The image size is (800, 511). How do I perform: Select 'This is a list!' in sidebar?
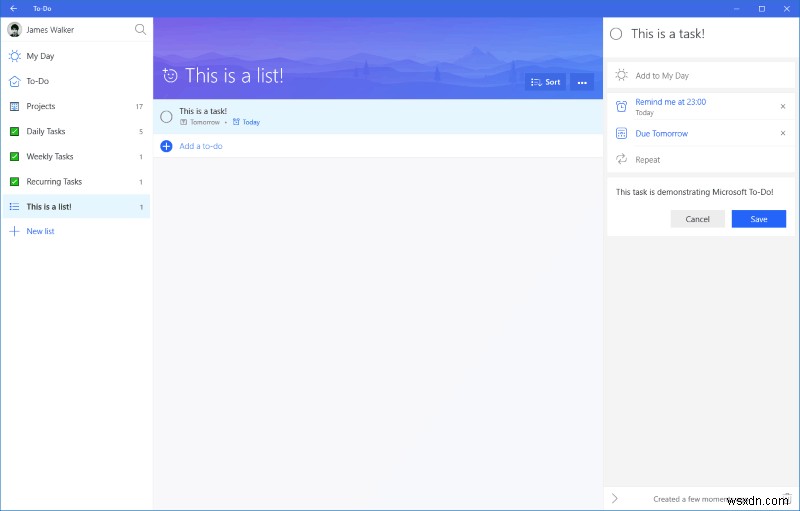(77, 207)
